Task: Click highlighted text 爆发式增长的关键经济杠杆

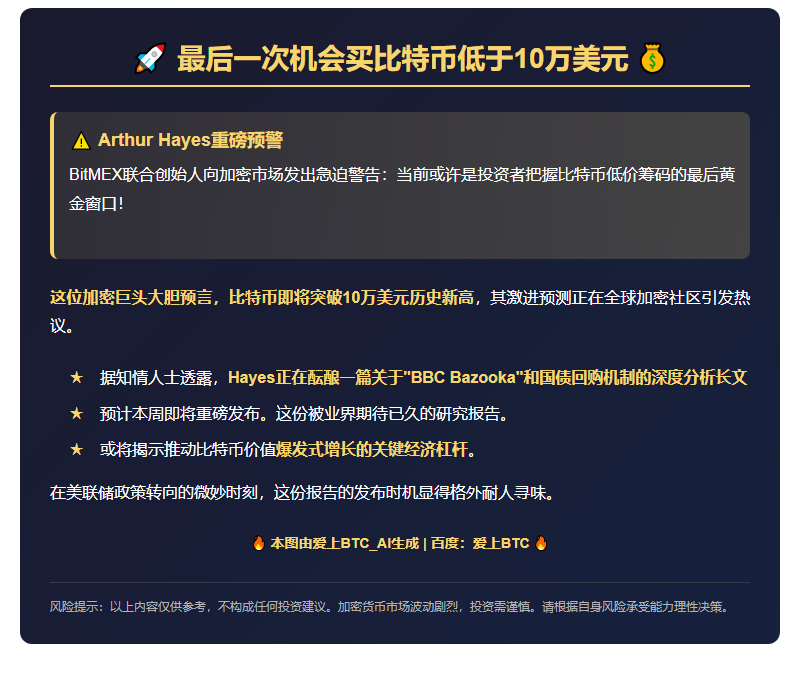Action: (x=372, y=449)
